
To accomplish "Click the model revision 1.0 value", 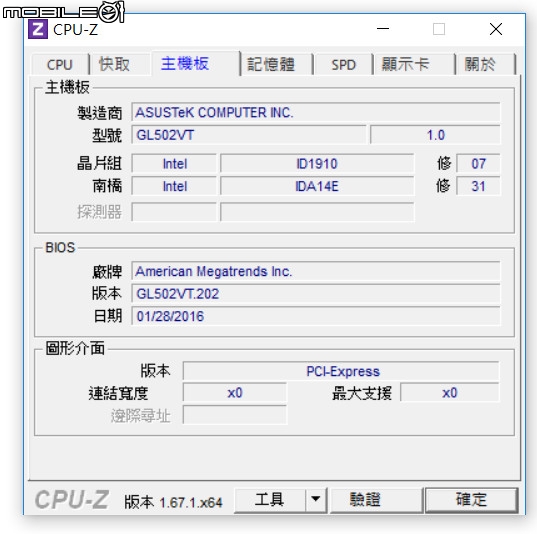I will (x=435, y=135).
